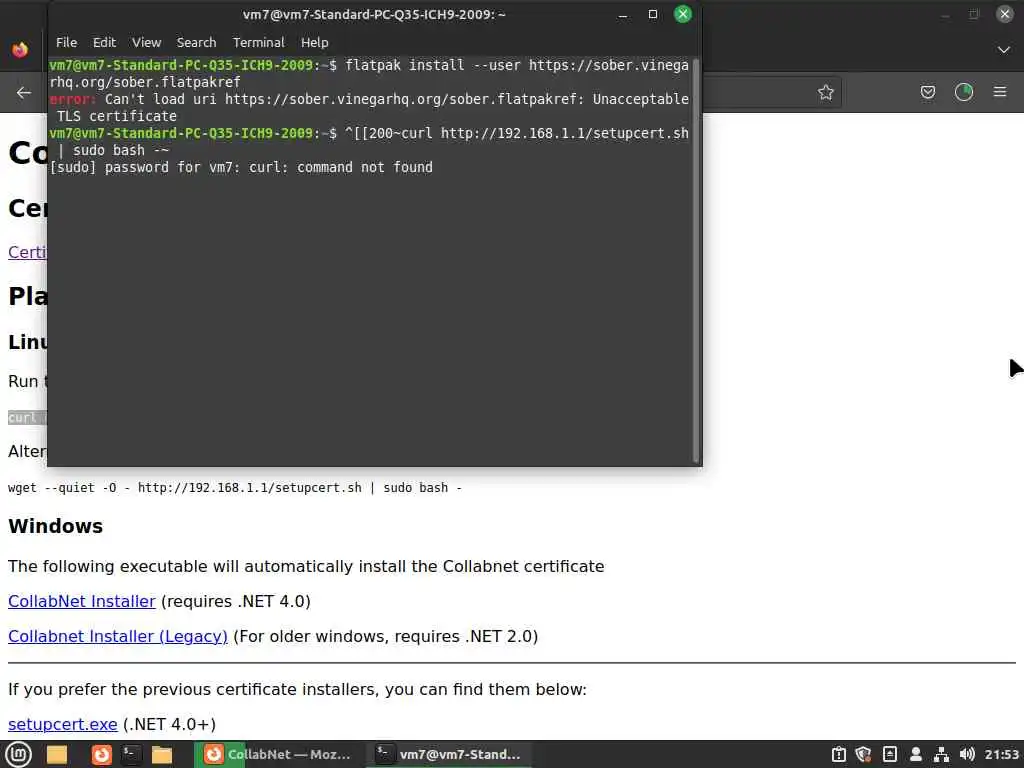
Task: Click 'The following executable will automatically install' sentence
Action: pyautogui.click(x=306, y=566)
